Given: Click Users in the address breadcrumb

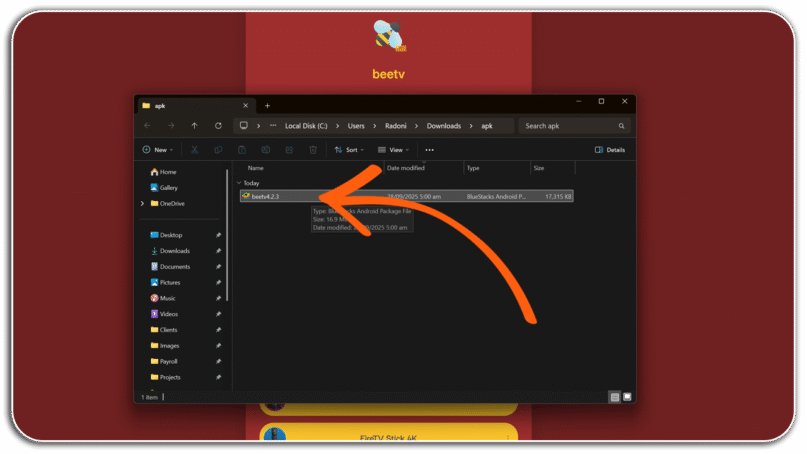Looking at the screenshot, I should pyautogui.click(x=356, y=126).
